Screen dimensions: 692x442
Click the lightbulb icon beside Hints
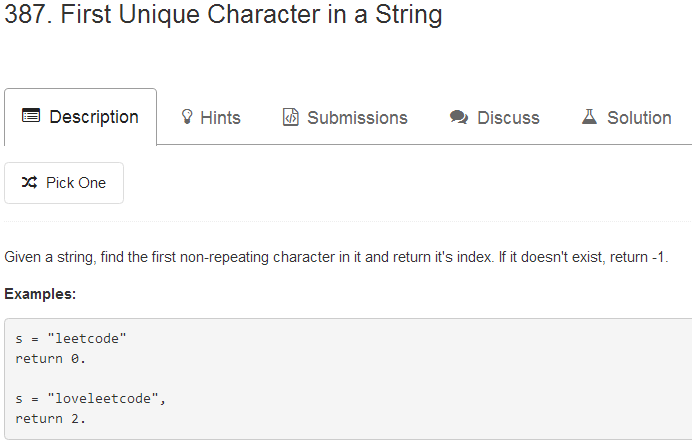(187, 117)
